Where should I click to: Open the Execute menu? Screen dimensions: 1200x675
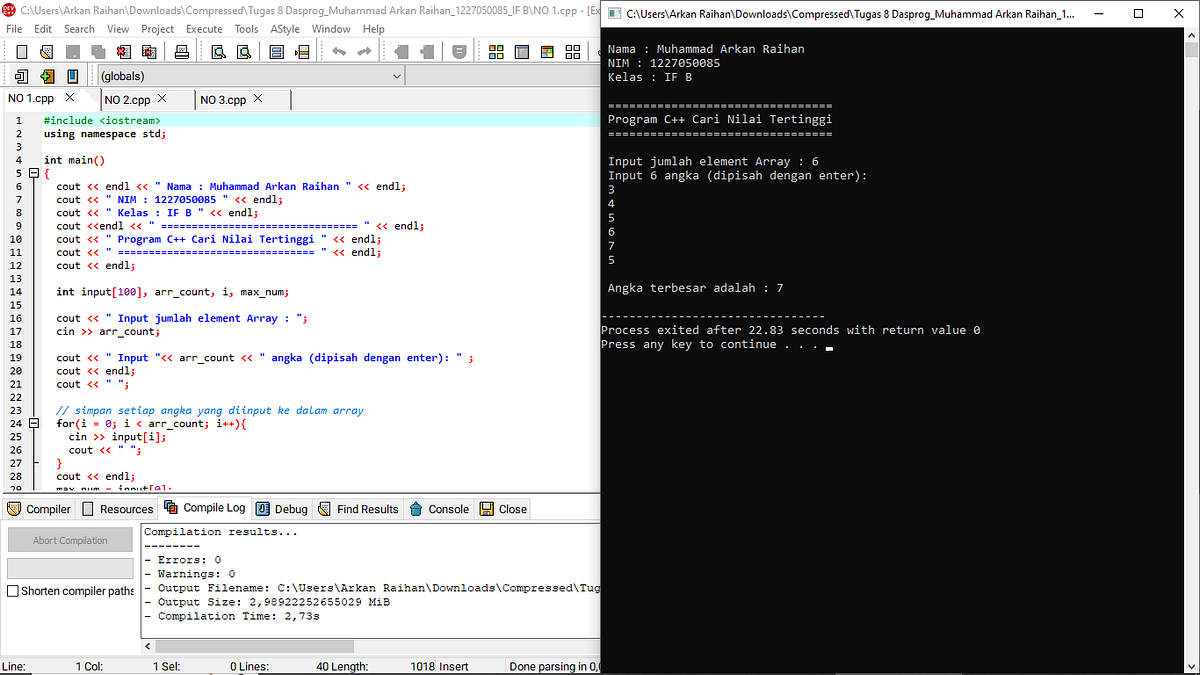(x=204, y=29)
